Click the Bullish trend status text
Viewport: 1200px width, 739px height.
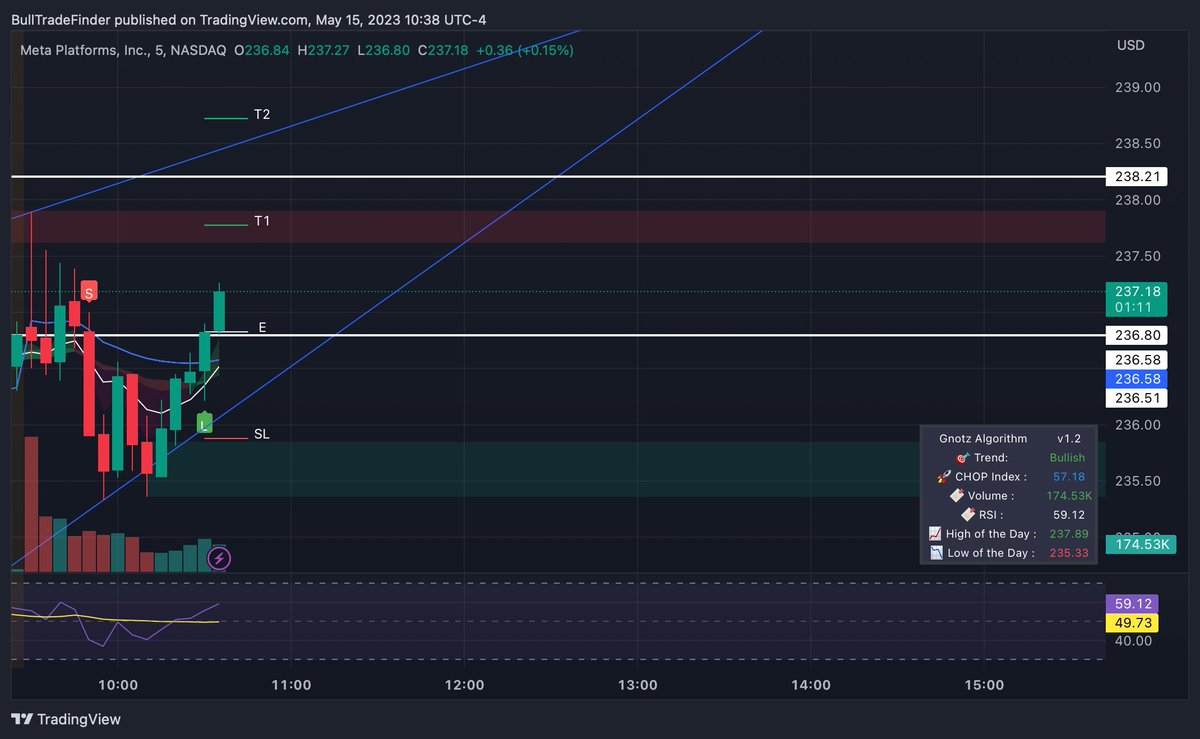(x=1069, y=457)
